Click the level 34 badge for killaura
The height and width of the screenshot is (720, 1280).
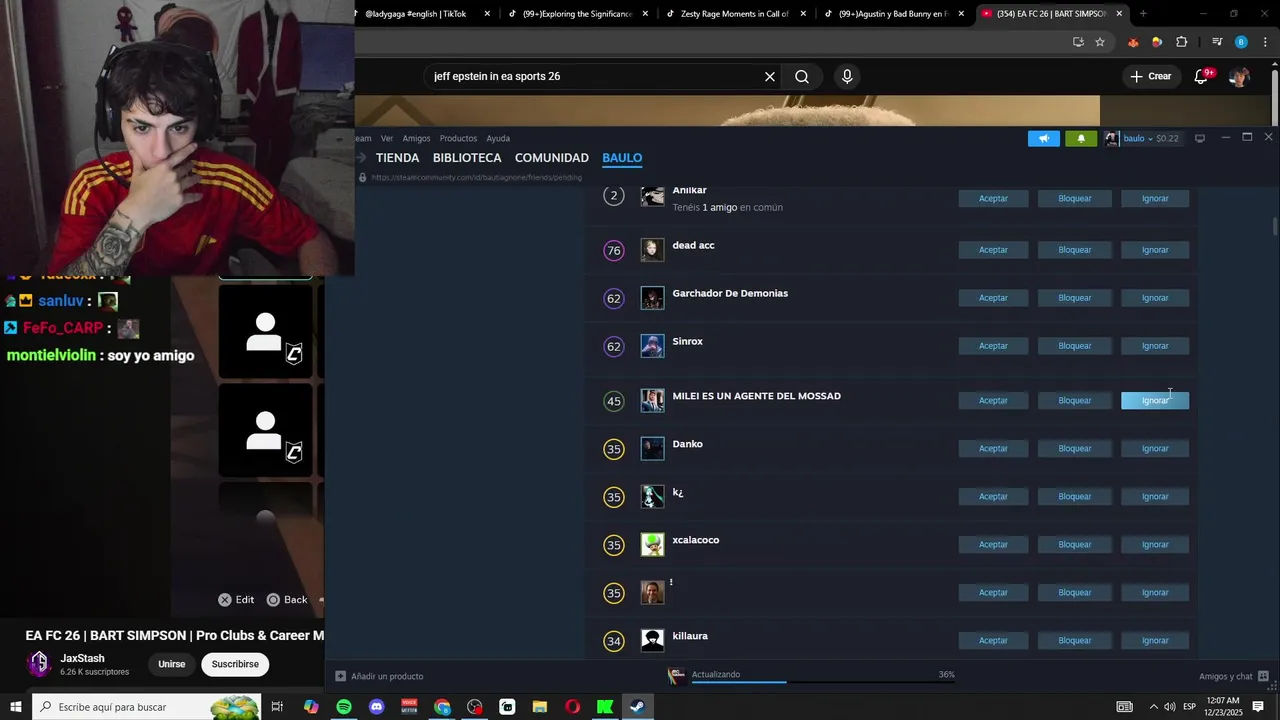point(614,641)
